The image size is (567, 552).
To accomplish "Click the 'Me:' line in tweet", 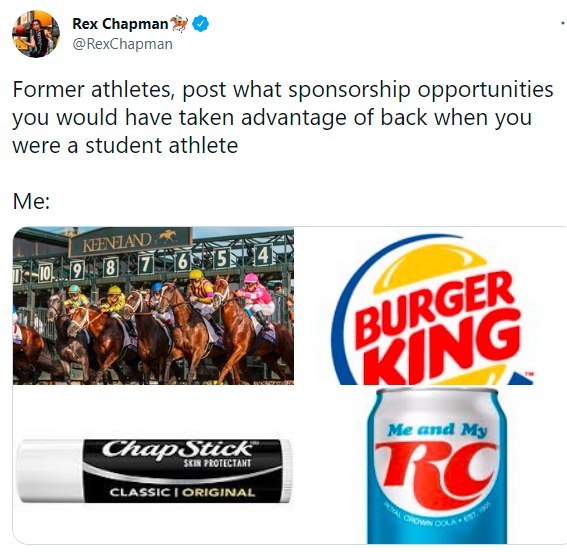I will 31,201.
